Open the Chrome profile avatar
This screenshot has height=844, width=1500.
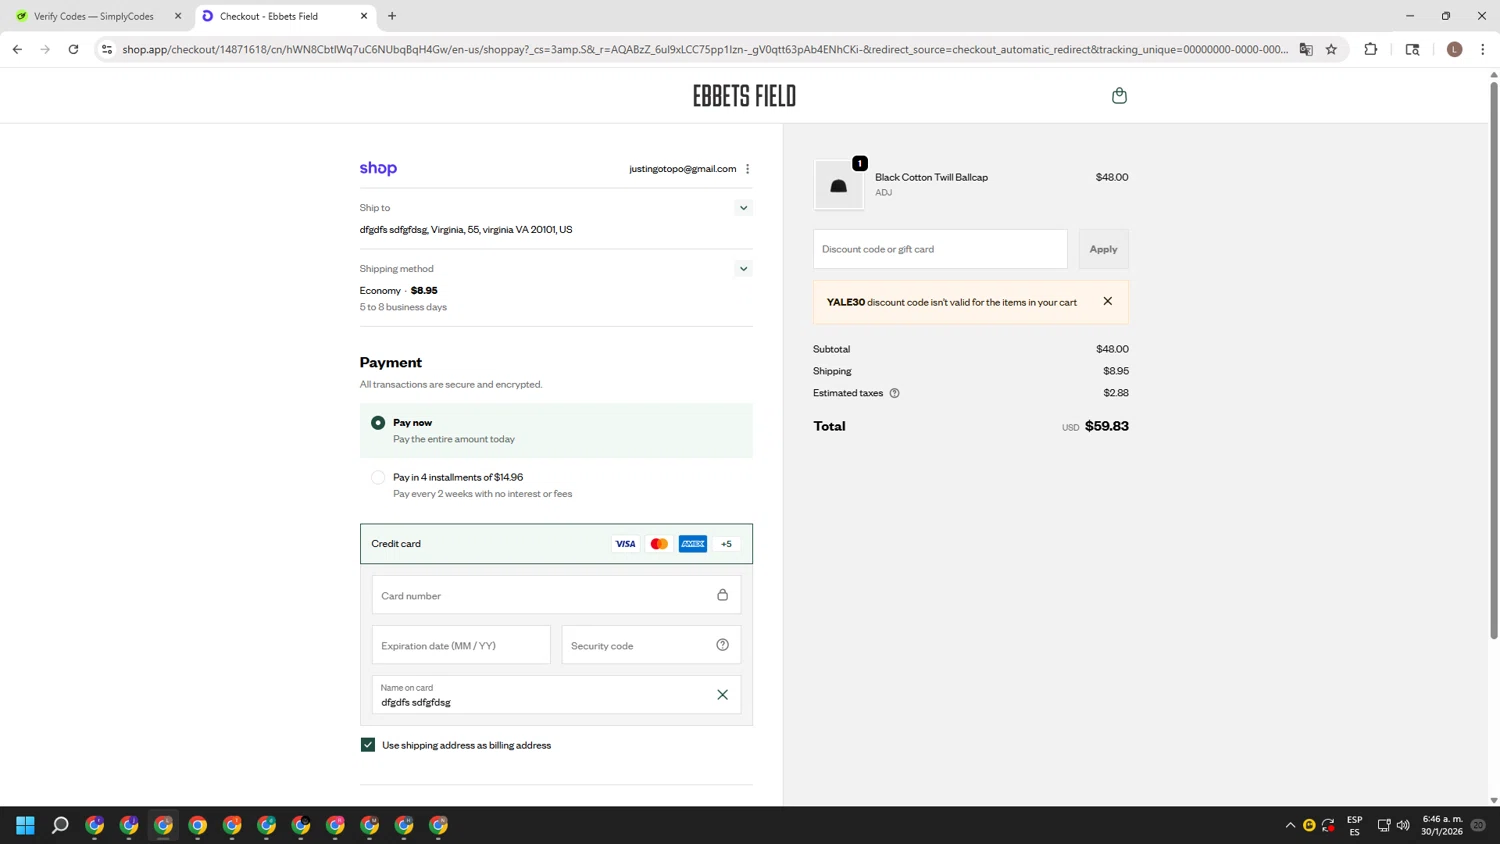click(x=1454, y=49)
